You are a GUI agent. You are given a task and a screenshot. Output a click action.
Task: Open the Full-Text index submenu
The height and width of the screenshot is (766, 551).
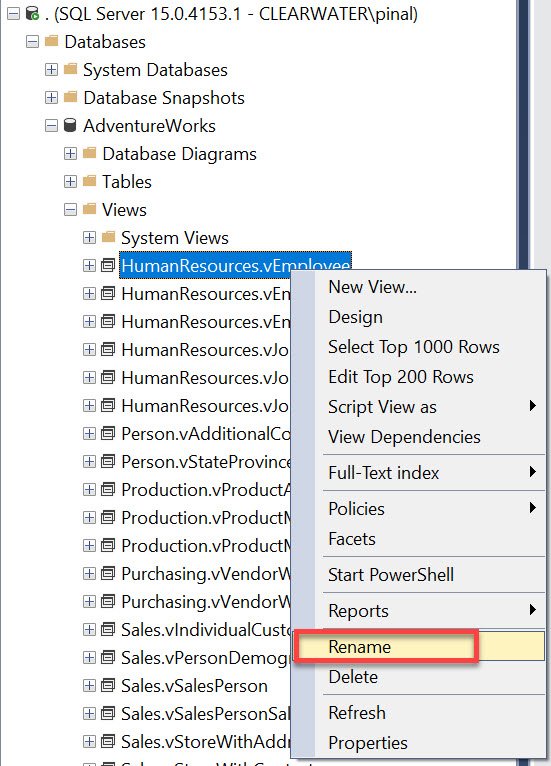pos(419,472)
